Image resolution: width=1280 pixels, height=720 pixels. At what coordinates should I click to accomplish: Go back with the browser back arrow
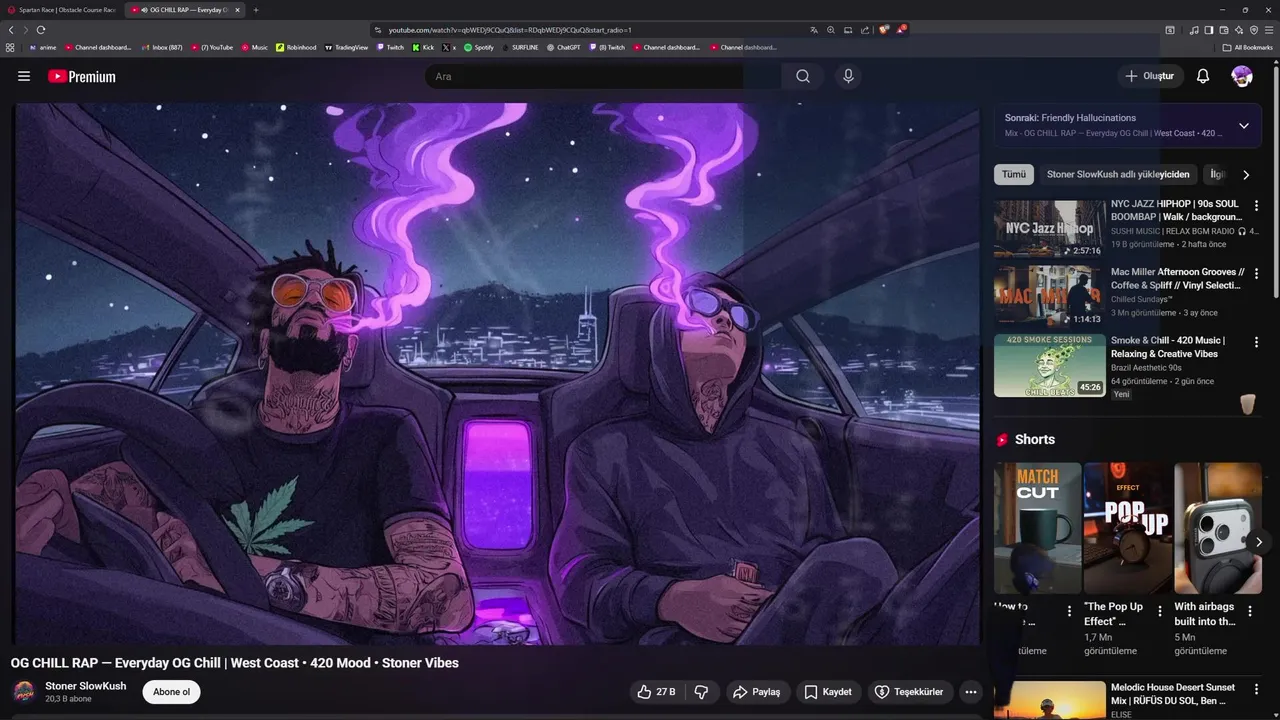click(x=11, y=30)
